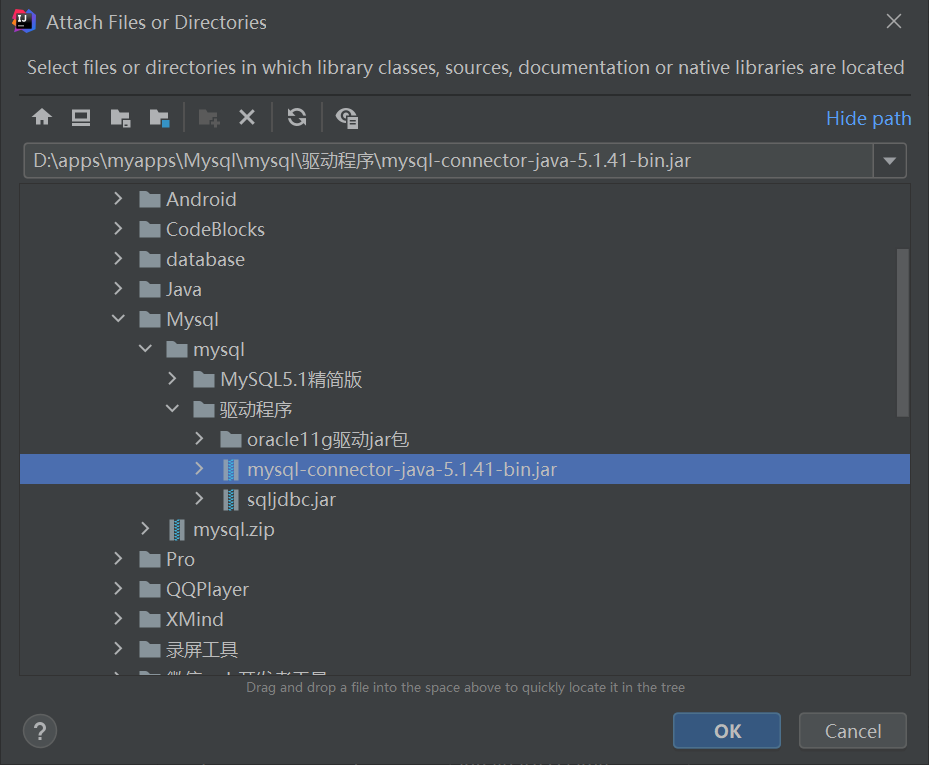This screenshot has height=765, width=929.
Task: Expand the Android folder
Action: click(118, 199)
